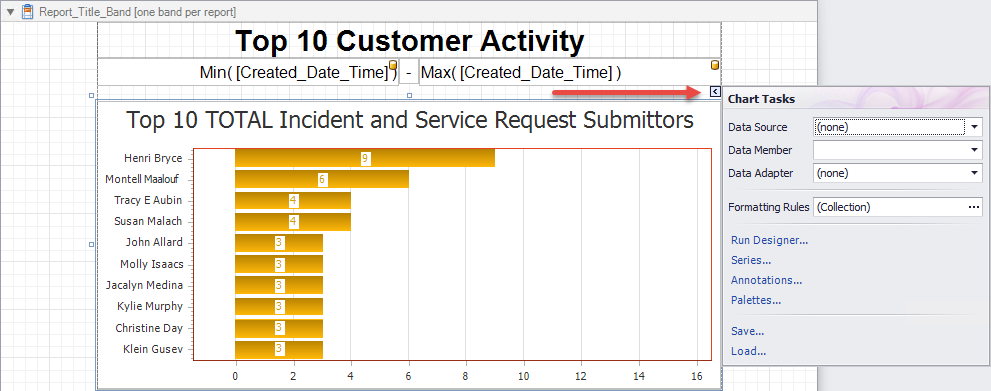Click the Molly Isaacs axis label
The image size is (991, 391).
152,264
